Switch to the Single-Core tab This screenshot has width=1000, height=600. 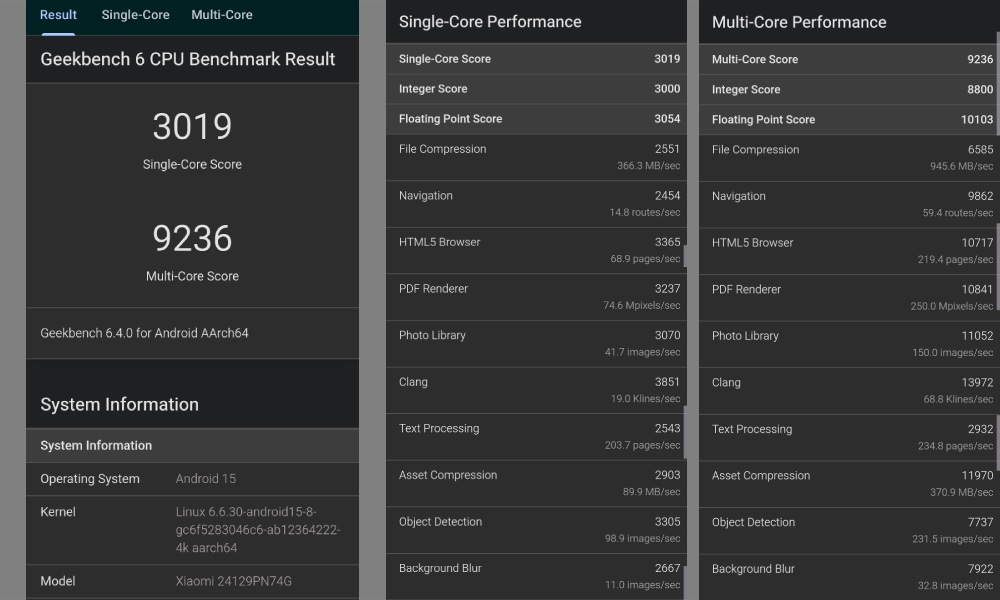(135, 15)
